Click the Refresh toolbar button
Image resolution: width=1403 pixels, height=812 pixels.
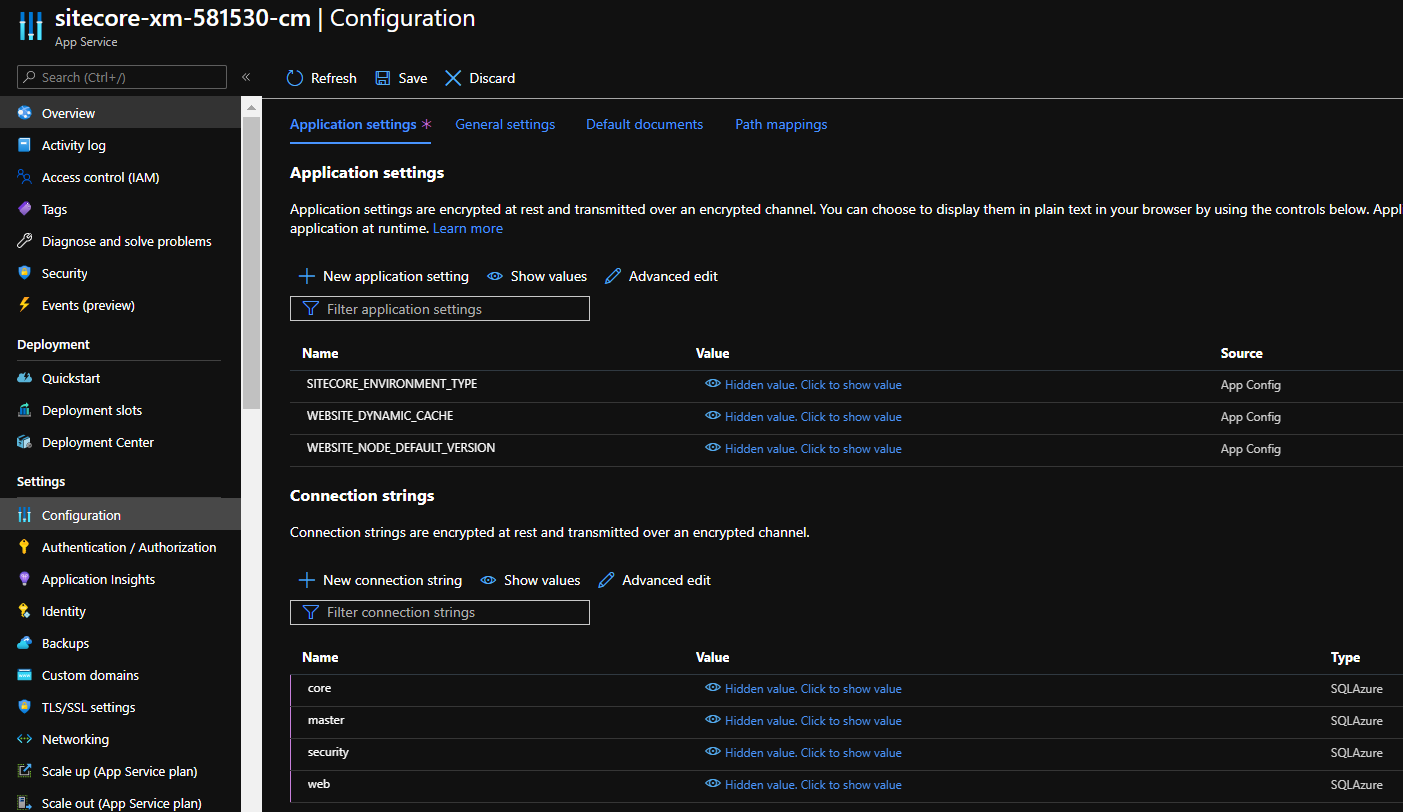pos(321,78)
